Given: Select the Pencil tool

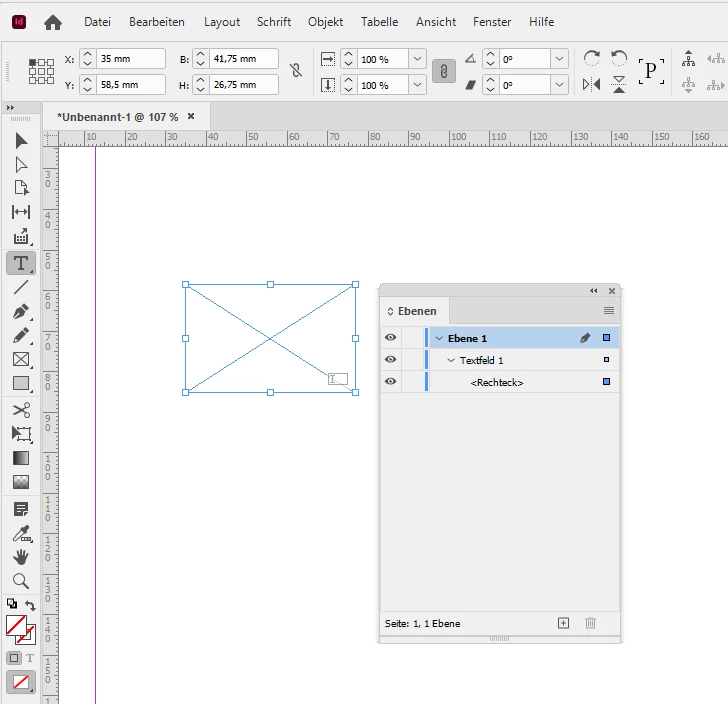Looking at the screenshot, I should pyautogui.click(x=21, y=335).
